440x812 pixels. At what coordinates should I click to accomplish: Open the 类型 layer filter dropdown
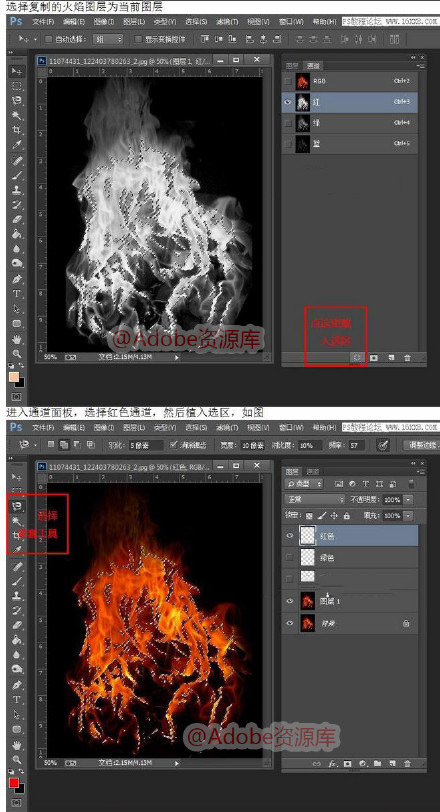304,484
